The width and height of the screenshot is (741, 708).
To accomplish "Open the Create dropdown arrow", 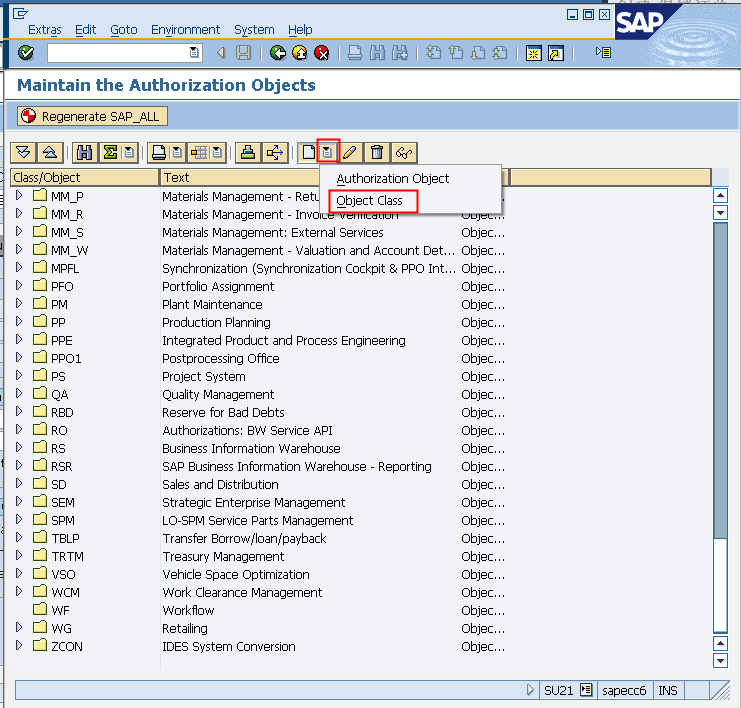I will click(327, 152).
